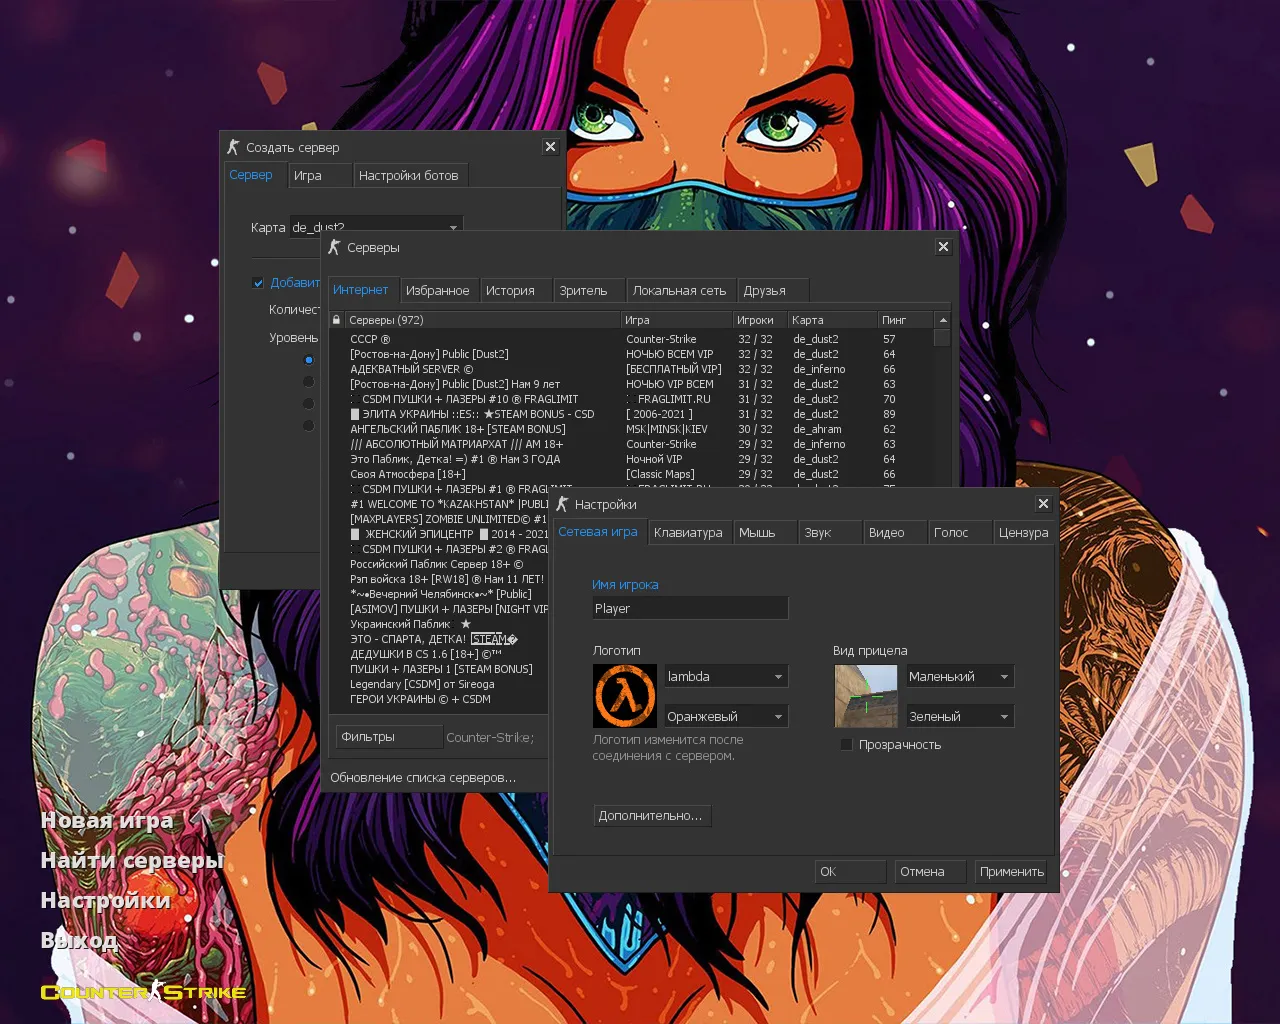Screen dimensions: 1280x1024
Task: Open the Маленький crosshair size dropdown
Action: click(959, 677)
